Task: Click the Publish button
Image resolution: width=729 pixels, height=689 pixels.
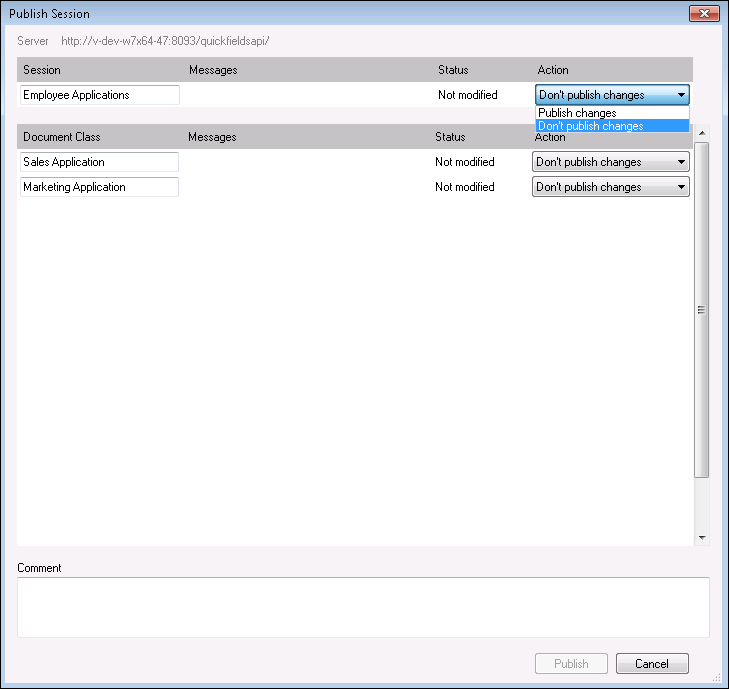Action: point(571,663)
